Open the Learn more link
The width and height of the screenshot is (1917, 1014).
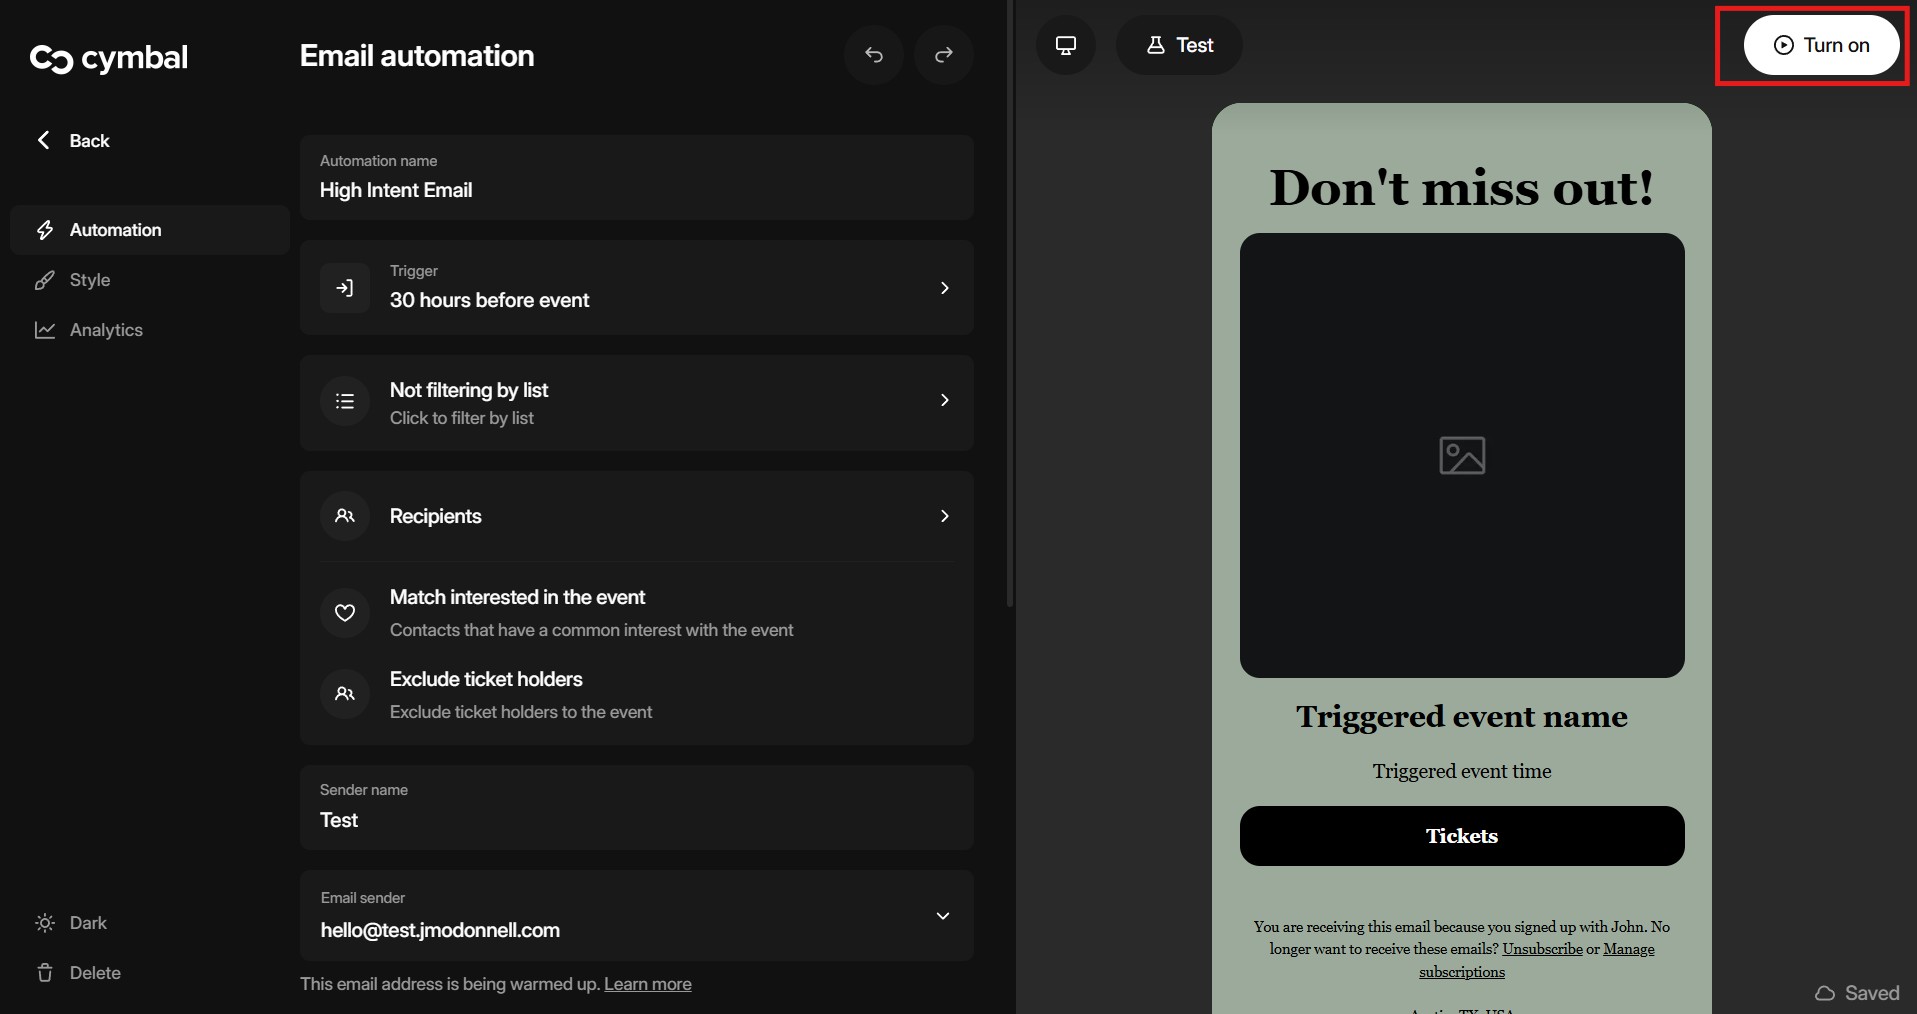[x=647, y=984]
